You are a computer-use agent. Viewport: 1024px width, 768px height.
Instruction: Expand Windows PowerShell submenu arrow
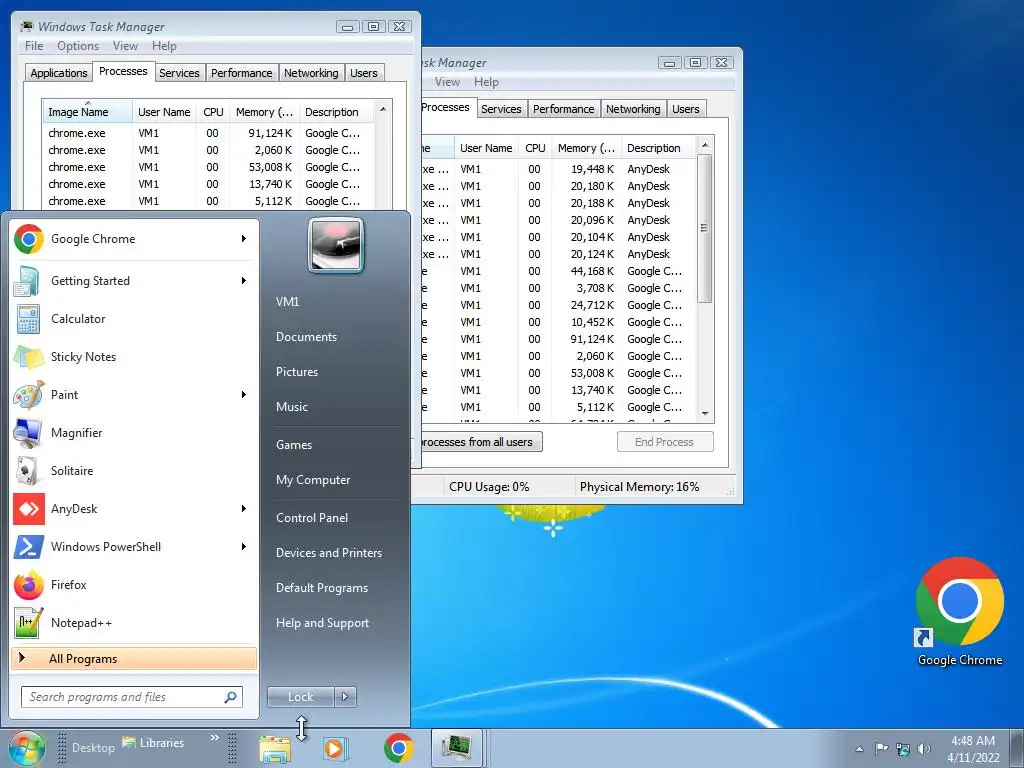(x=244, y=547)
